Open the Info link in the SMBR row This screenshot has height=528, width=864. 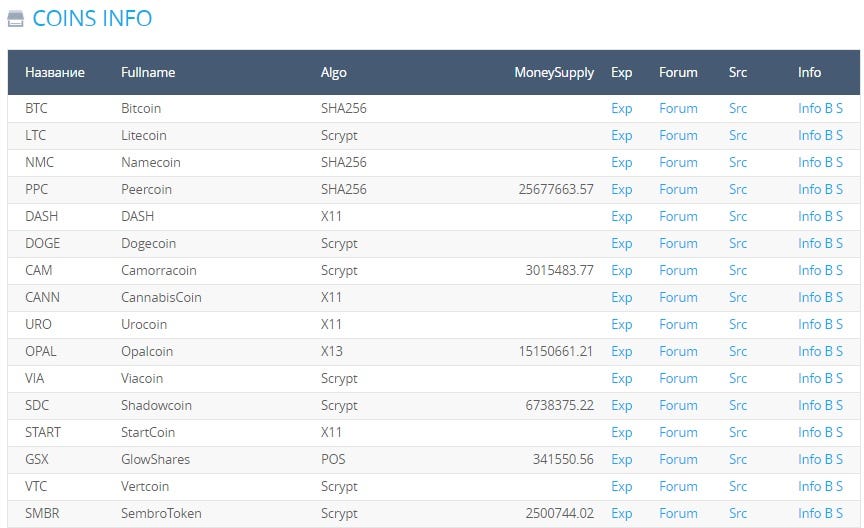pos(809,514)
